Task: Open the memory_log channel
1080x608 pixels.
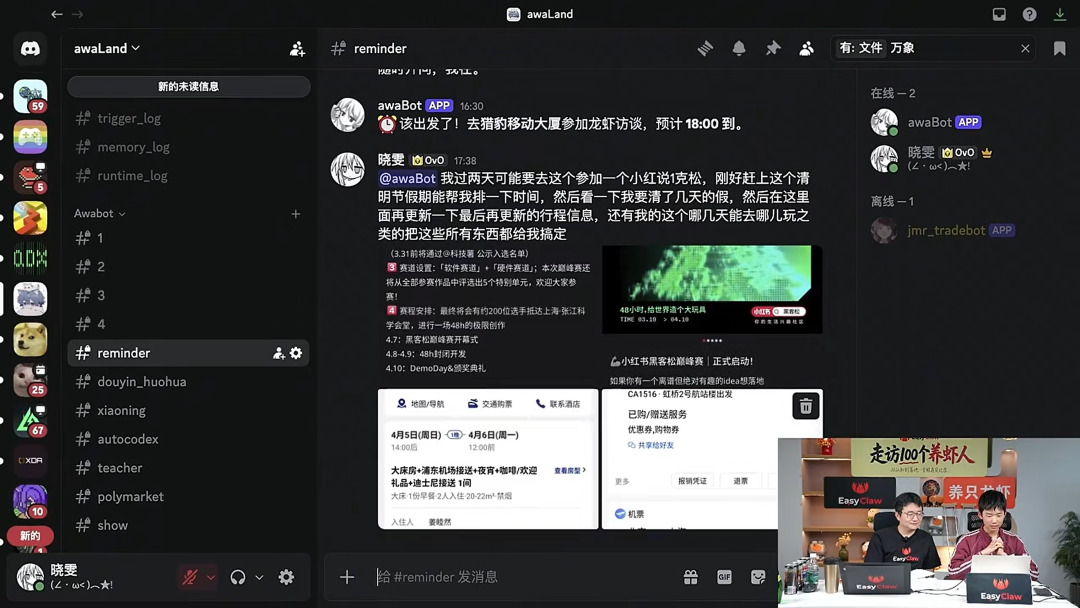Action: click(188, 147)
